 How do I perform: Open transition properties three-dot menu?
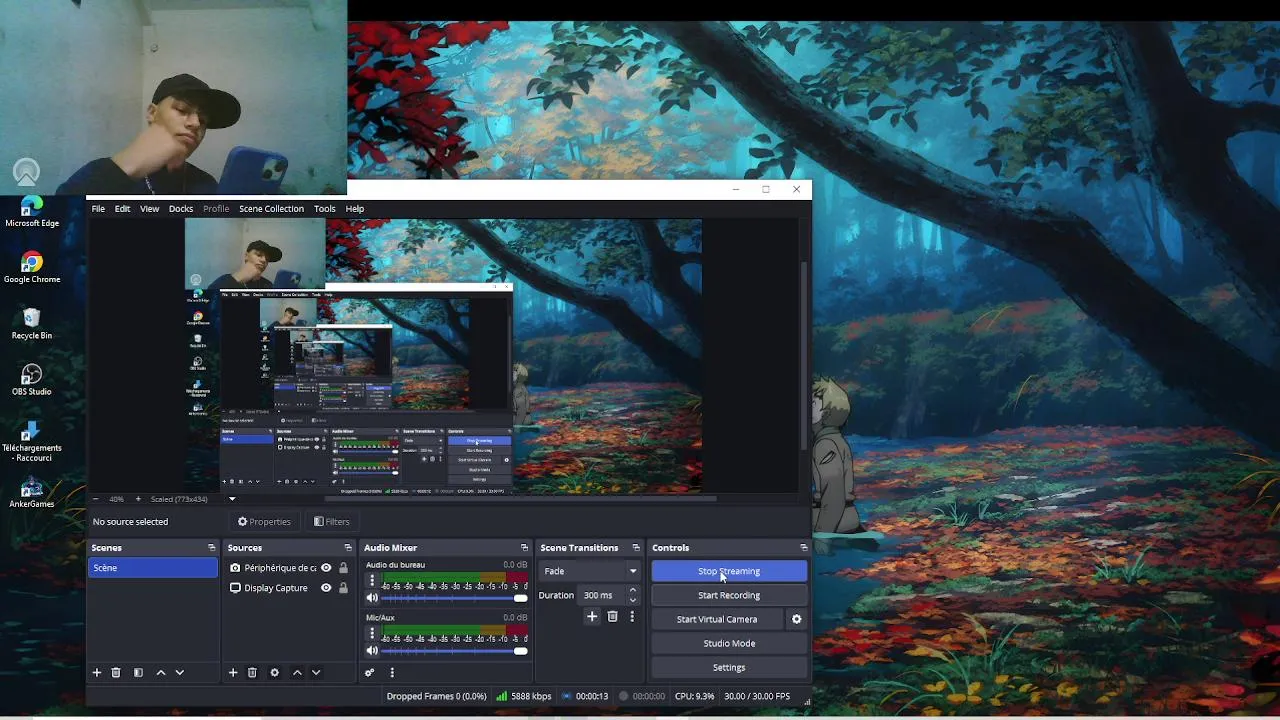[x=632, y=617]
